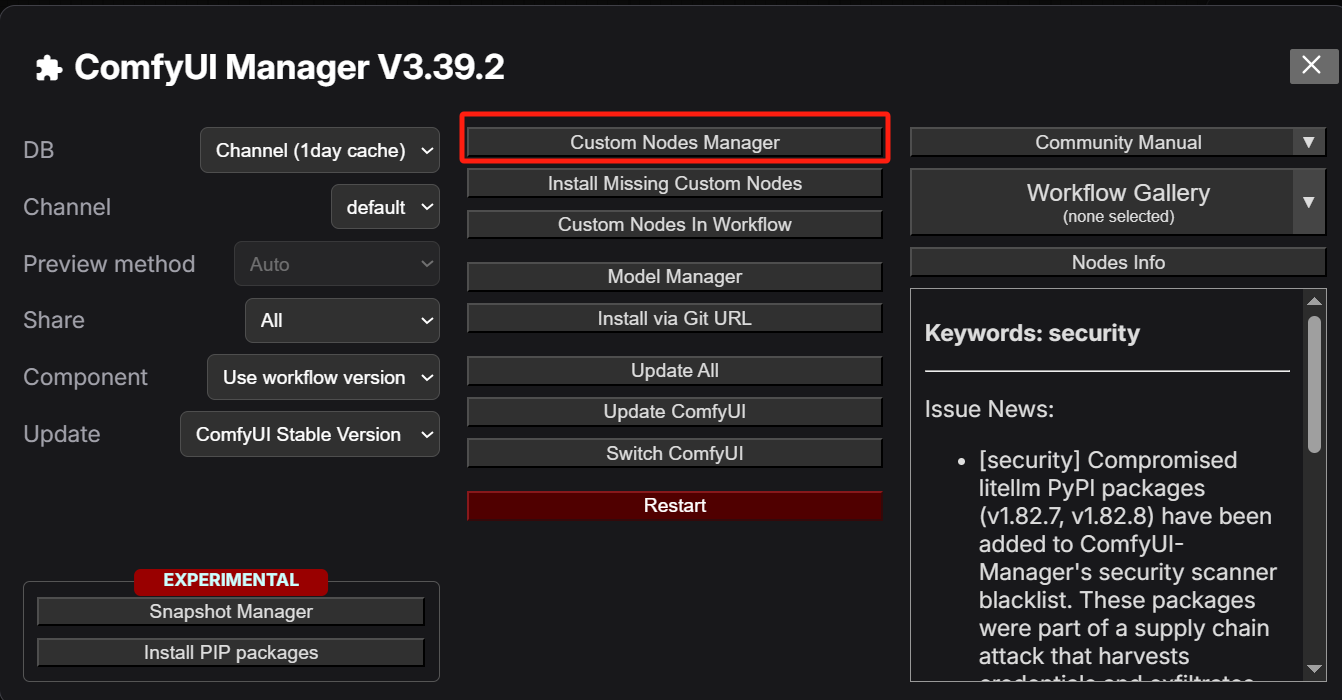Image resolution: width=1342 pixels, height=700 pixels.
Task: Click the puzzle piece icon beside title
Action: [47, 68]
